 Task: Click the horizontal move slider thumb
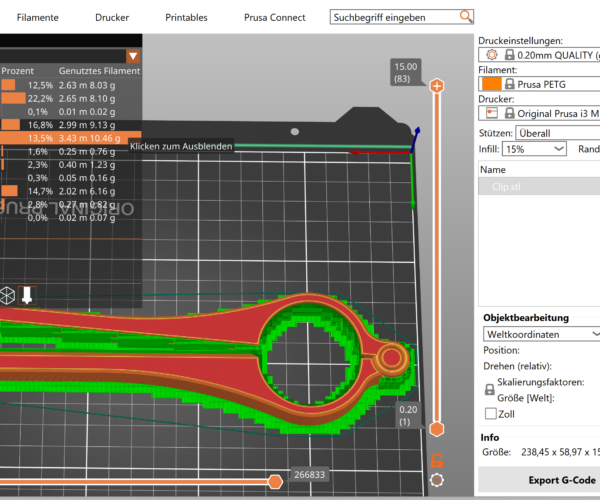[x=275, y=482]
